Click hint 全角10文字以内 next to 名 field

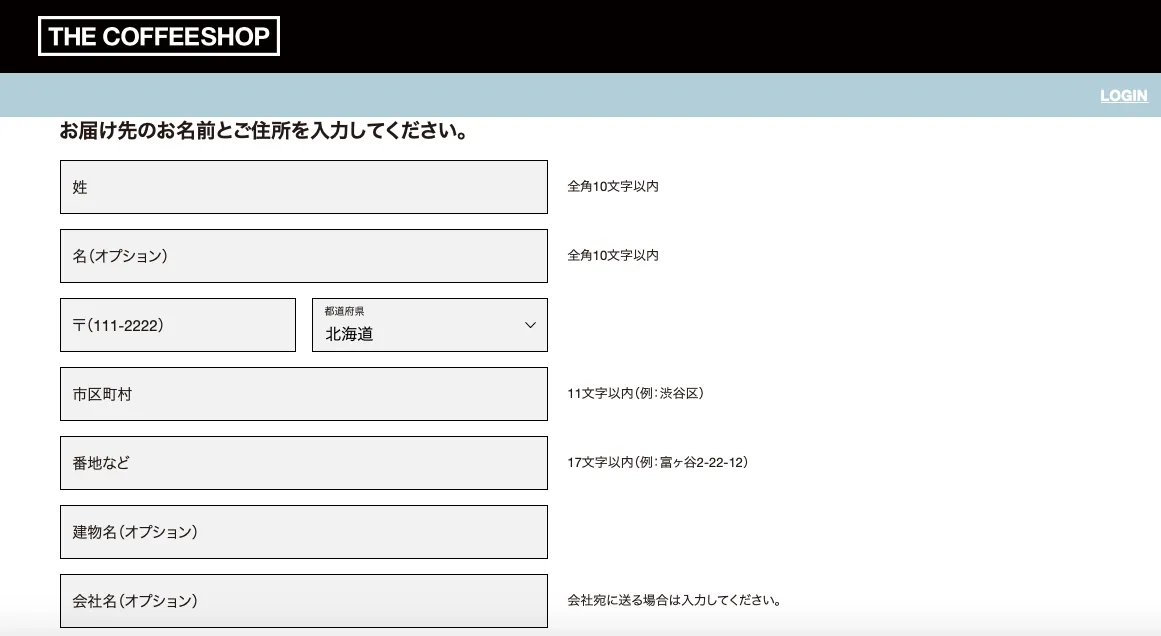click(613, 255)
